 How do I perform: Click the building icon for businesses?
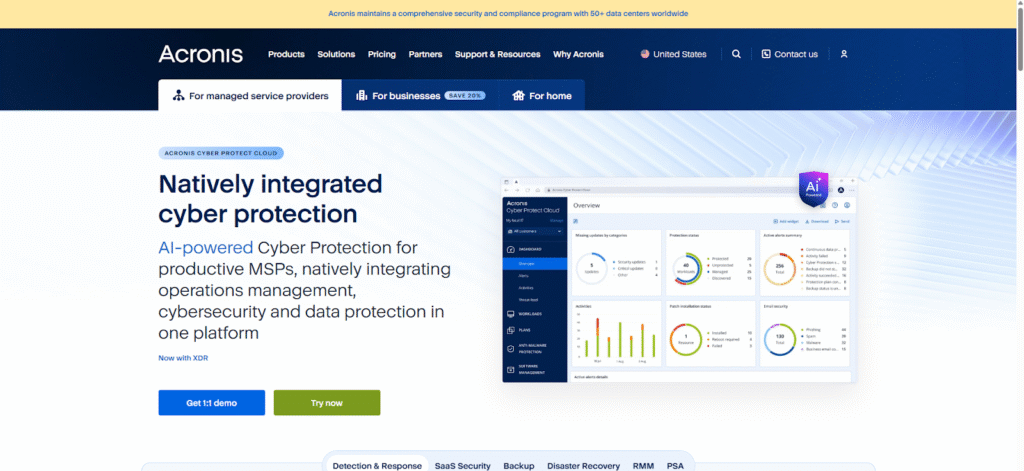[x=361, y=96]
